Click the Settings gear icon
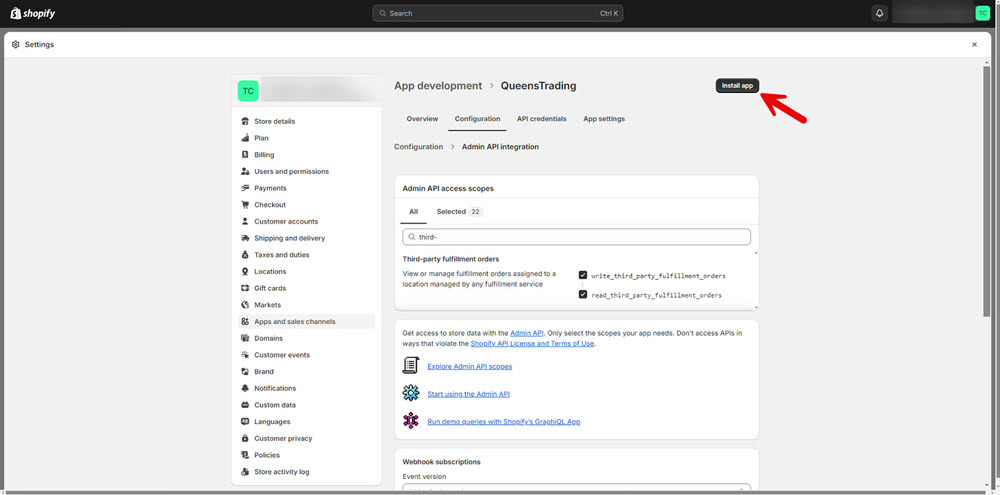This screenshot has height=495, width=1000. 16,45
